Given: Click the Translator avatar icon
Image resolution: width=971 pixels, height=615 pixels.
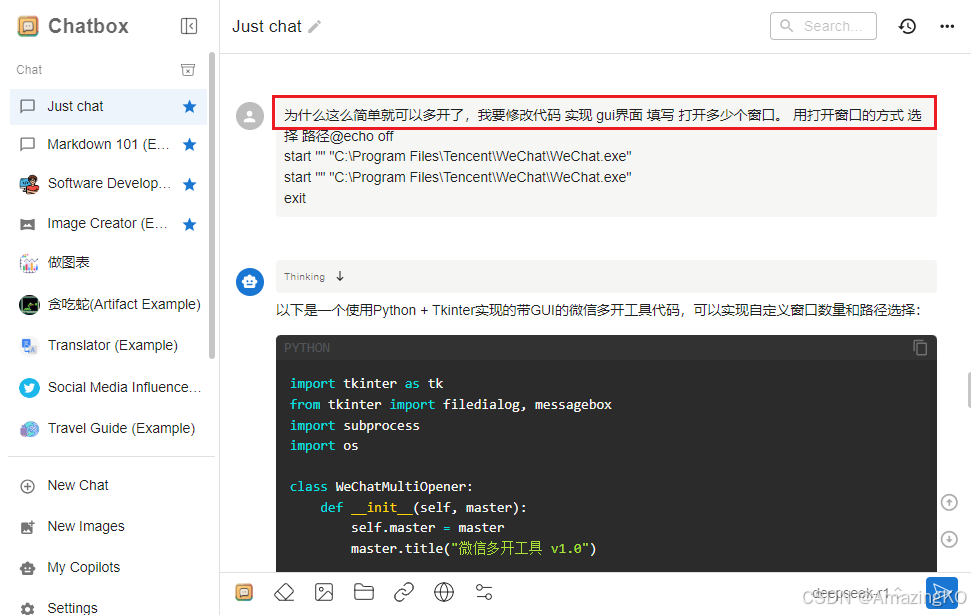Looking at the screenshot, I should pos(28,346).
